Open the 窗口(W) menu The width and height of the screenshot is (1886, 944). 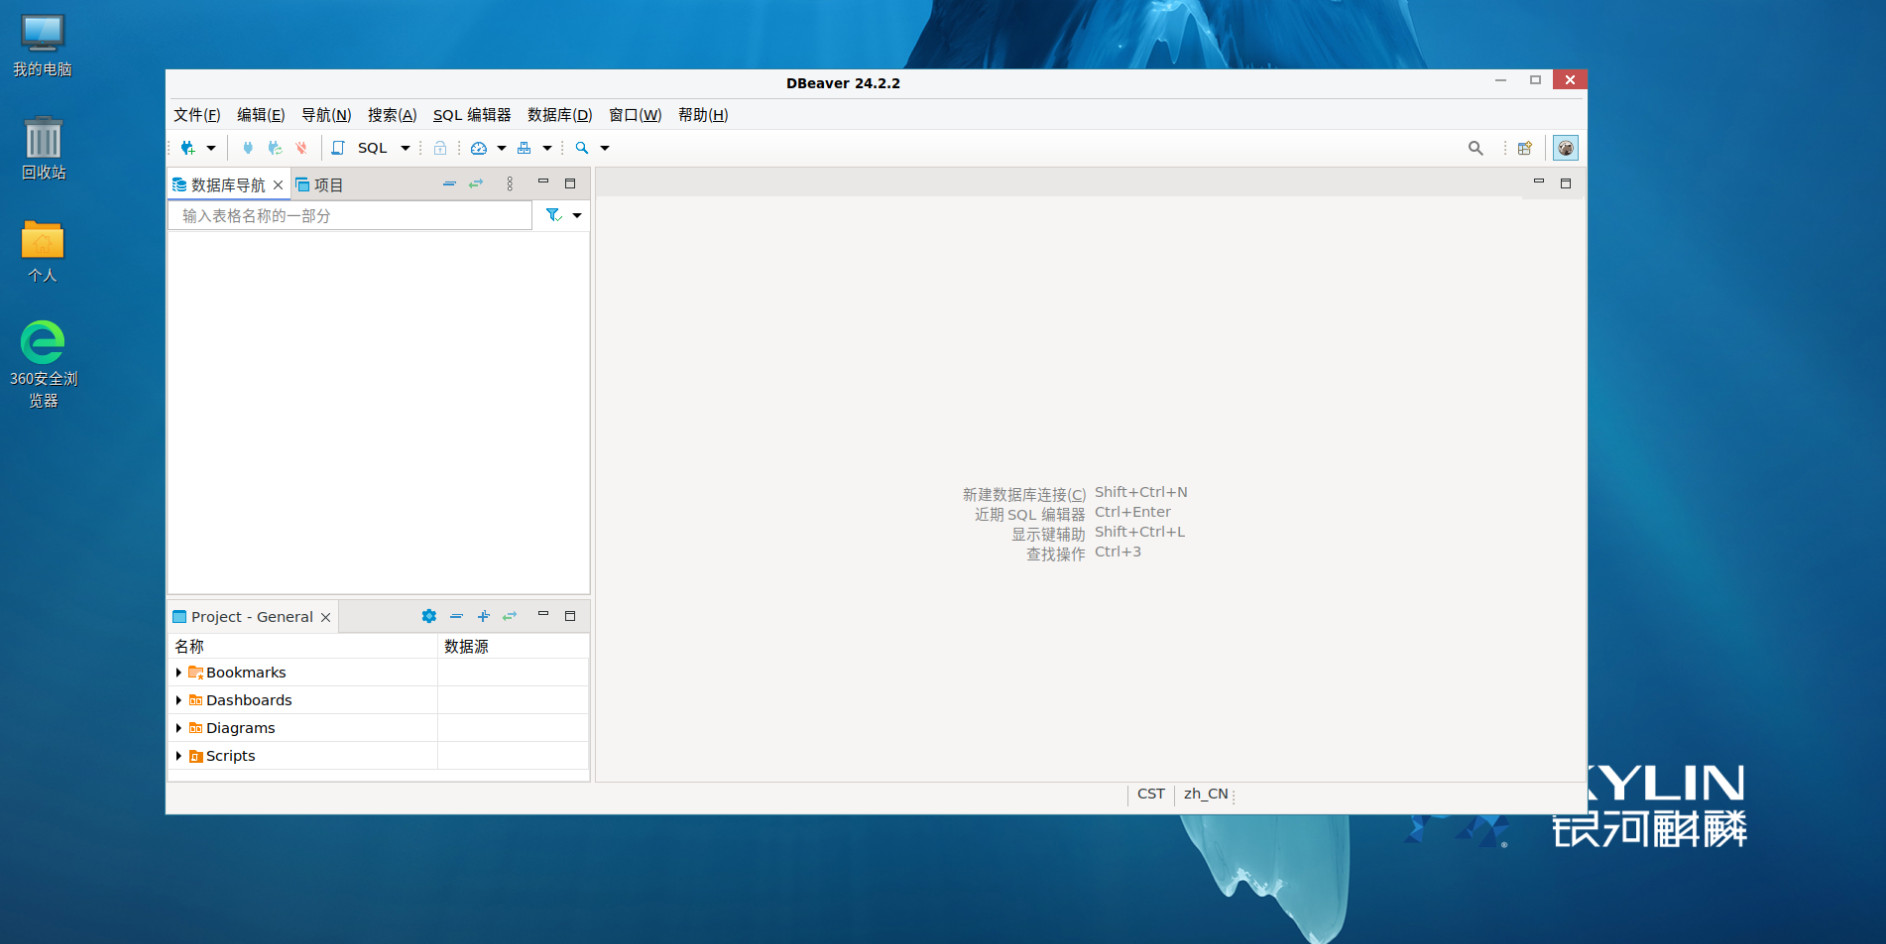635,115
